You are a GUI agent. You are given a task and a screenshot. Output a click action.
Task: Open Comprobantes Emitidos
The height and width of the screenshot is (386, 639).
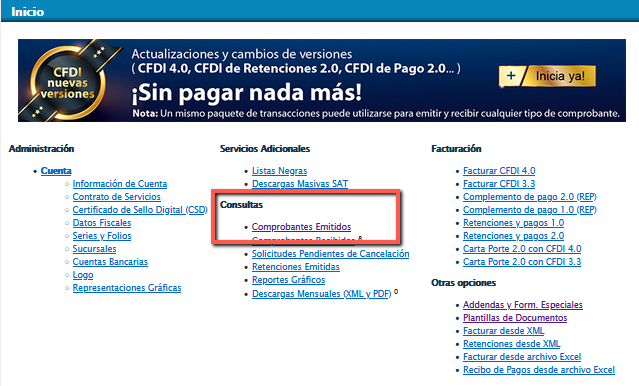click(x=301, y=227)
